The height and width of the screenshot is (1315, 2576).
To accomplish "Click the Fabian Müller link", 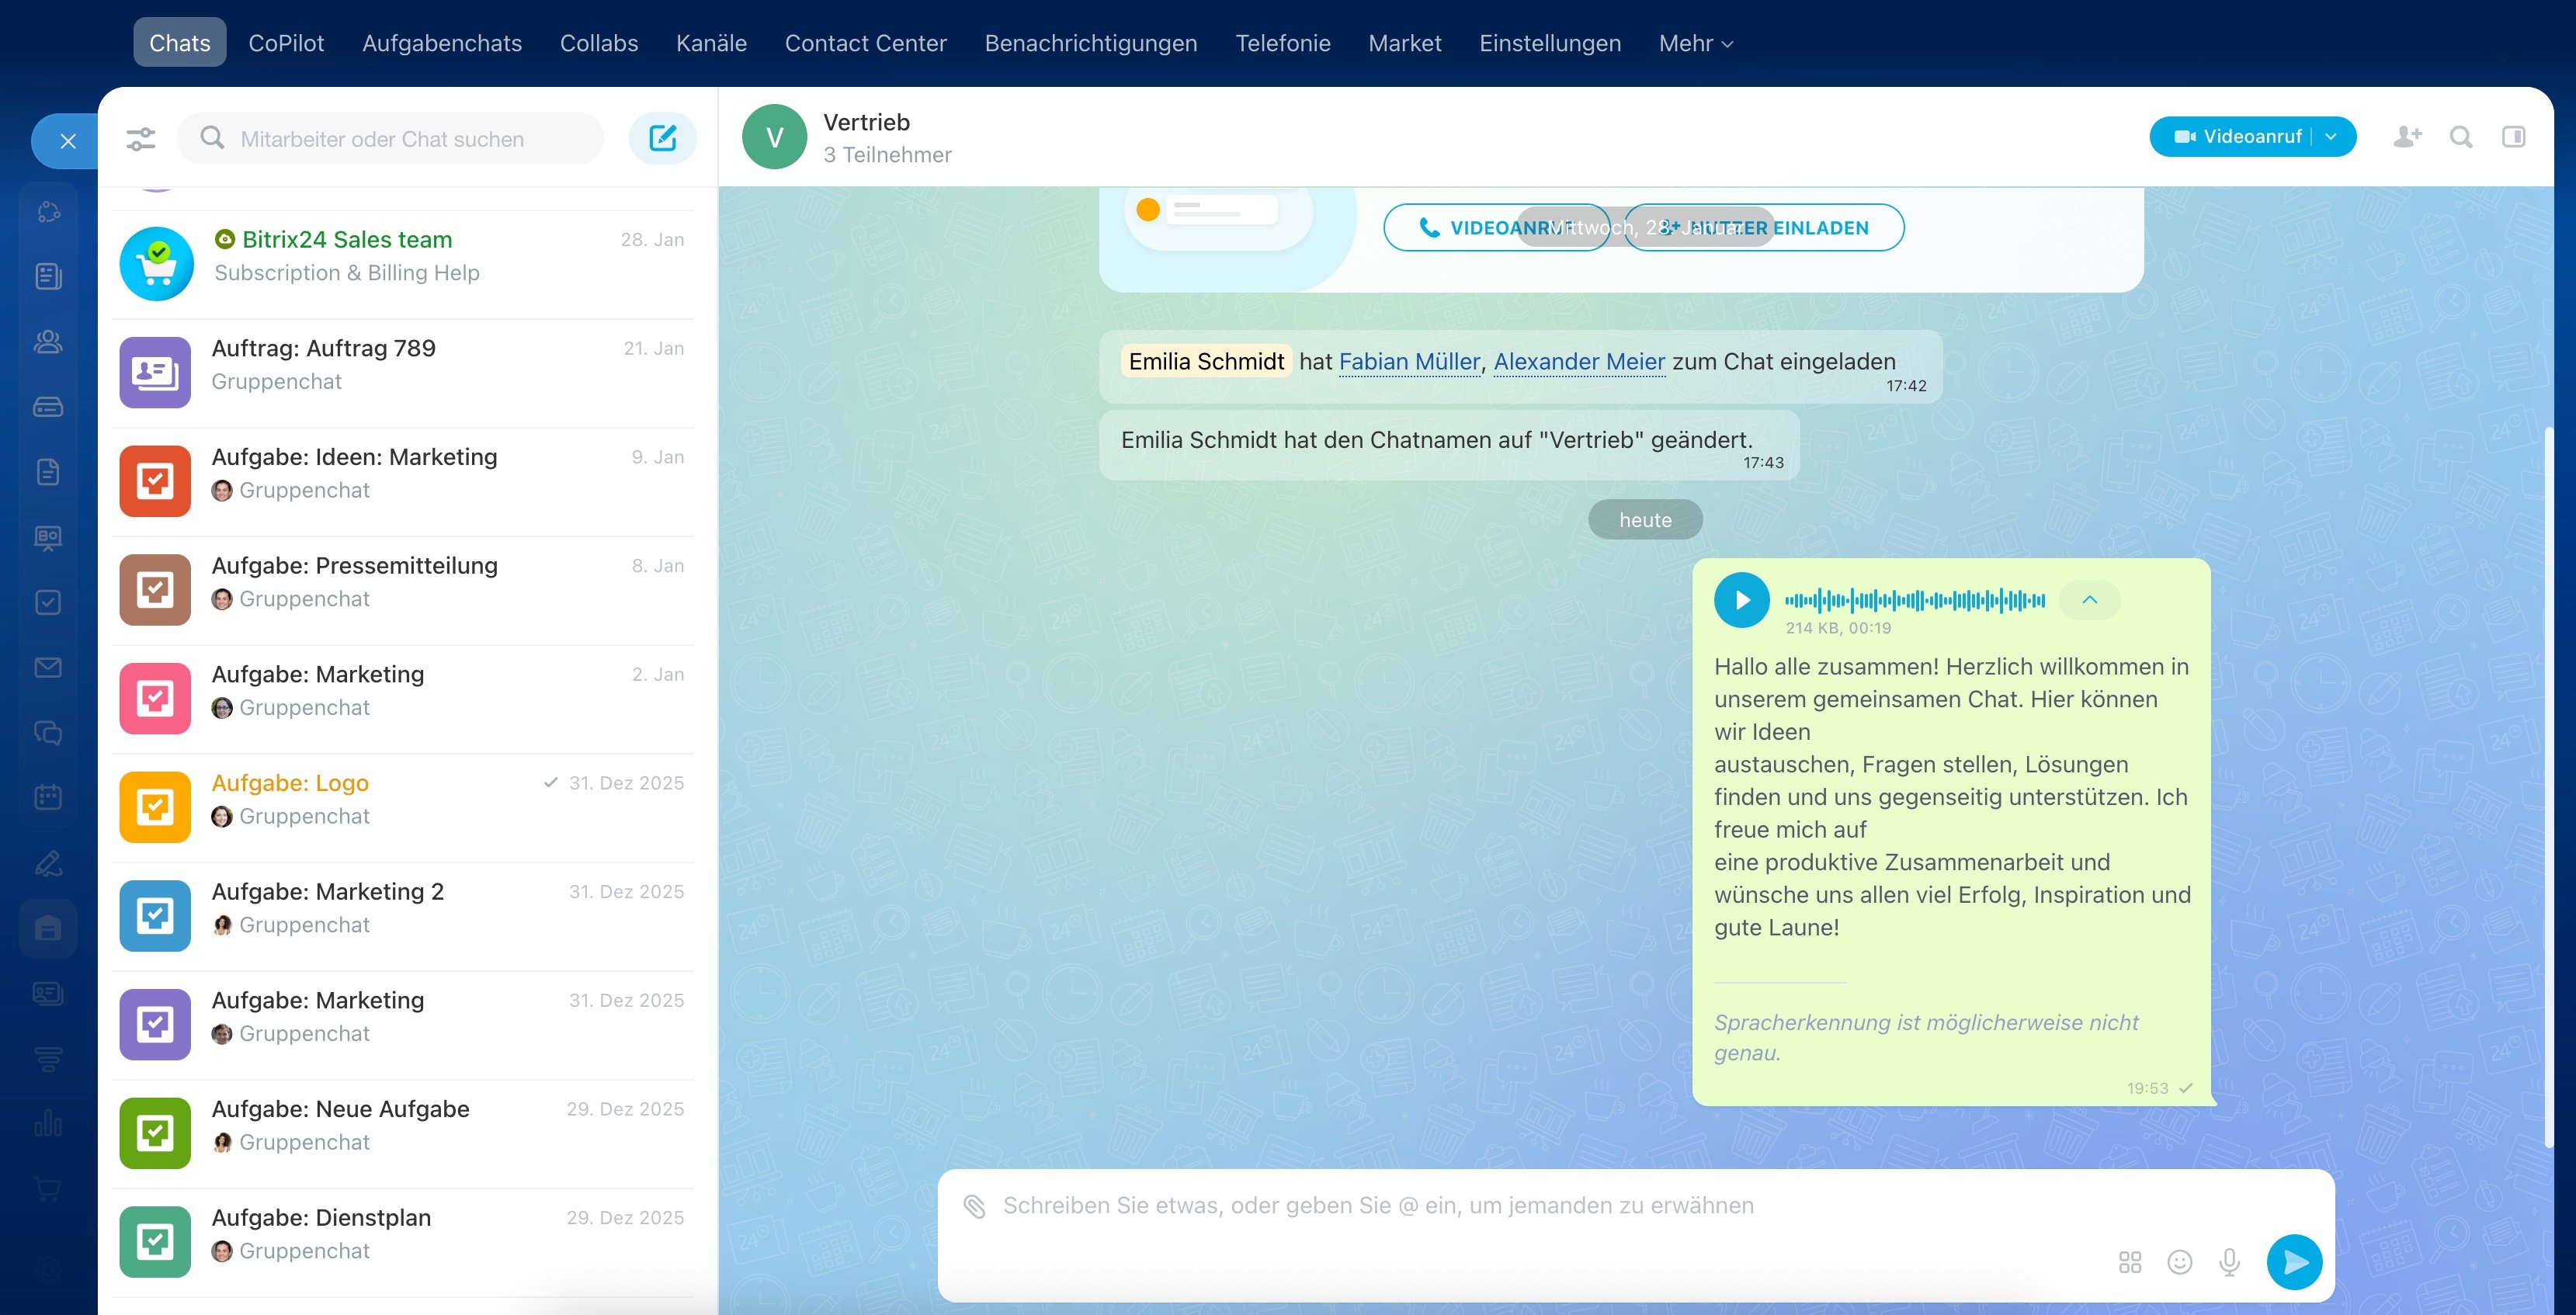I will [1408, 362].
